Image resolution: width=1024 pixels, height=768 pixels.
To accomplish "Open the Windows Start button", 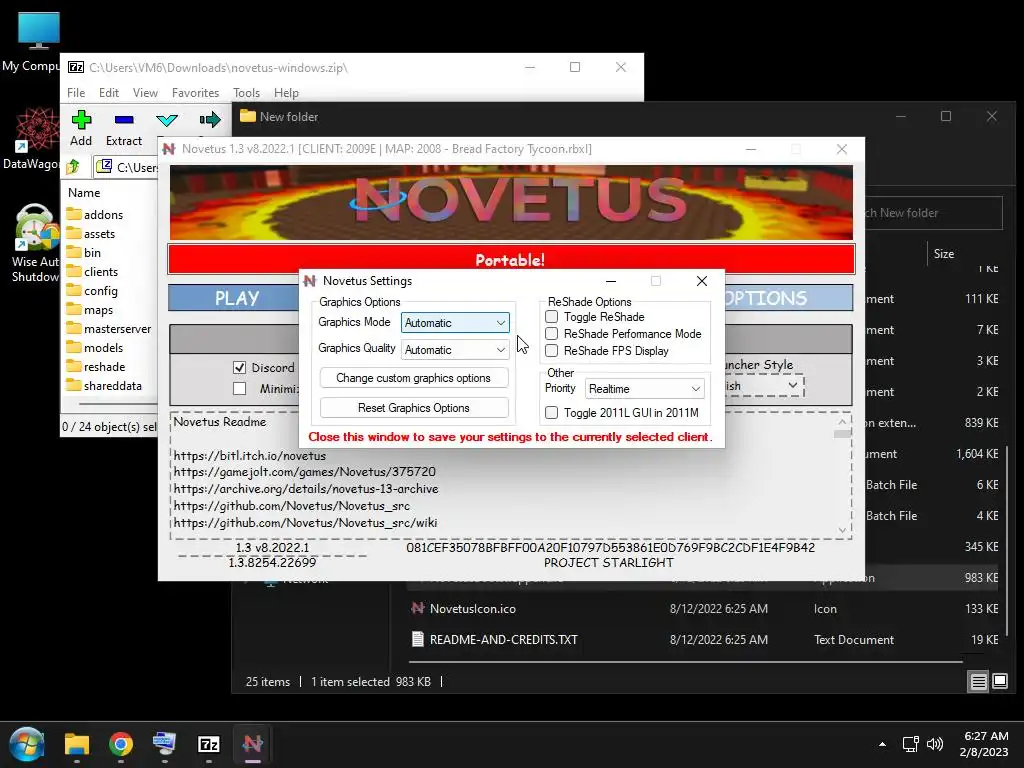I will pos(27,744).
